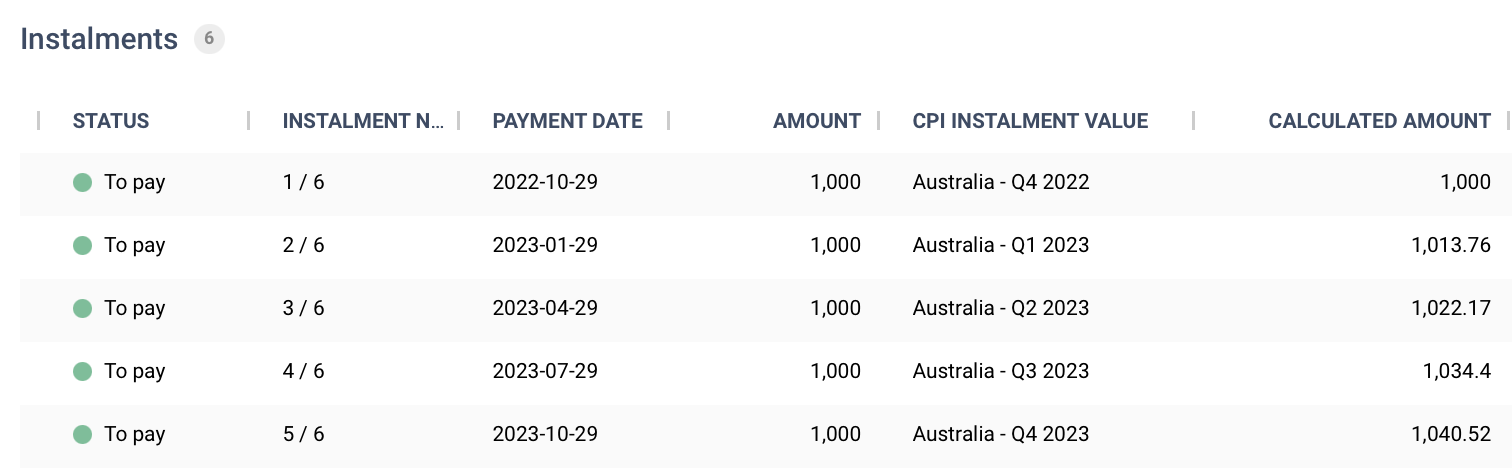Sort by the CALCULATED AMOUNT column header

point(1379,121)
